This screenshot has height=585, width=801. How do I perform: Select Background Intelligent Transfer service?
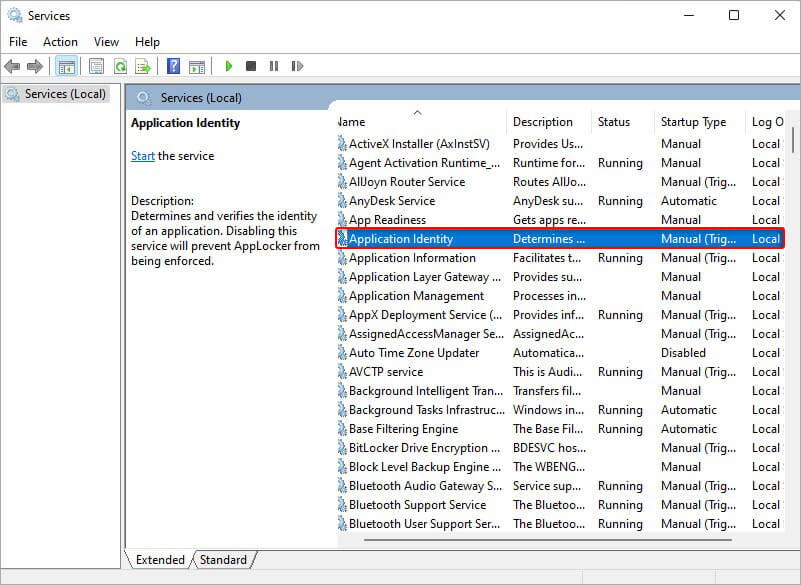point(560,391)
